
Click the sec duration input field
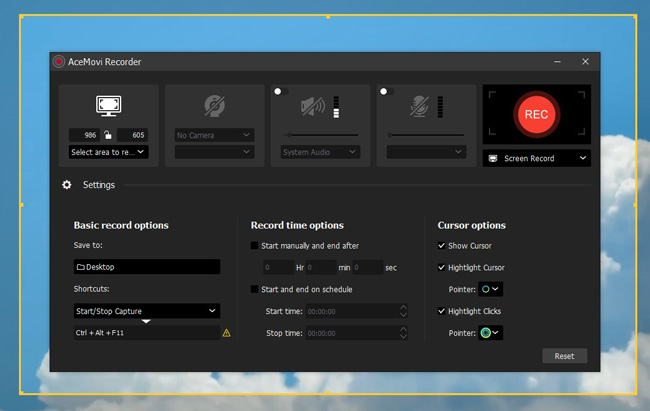[368, 268]
